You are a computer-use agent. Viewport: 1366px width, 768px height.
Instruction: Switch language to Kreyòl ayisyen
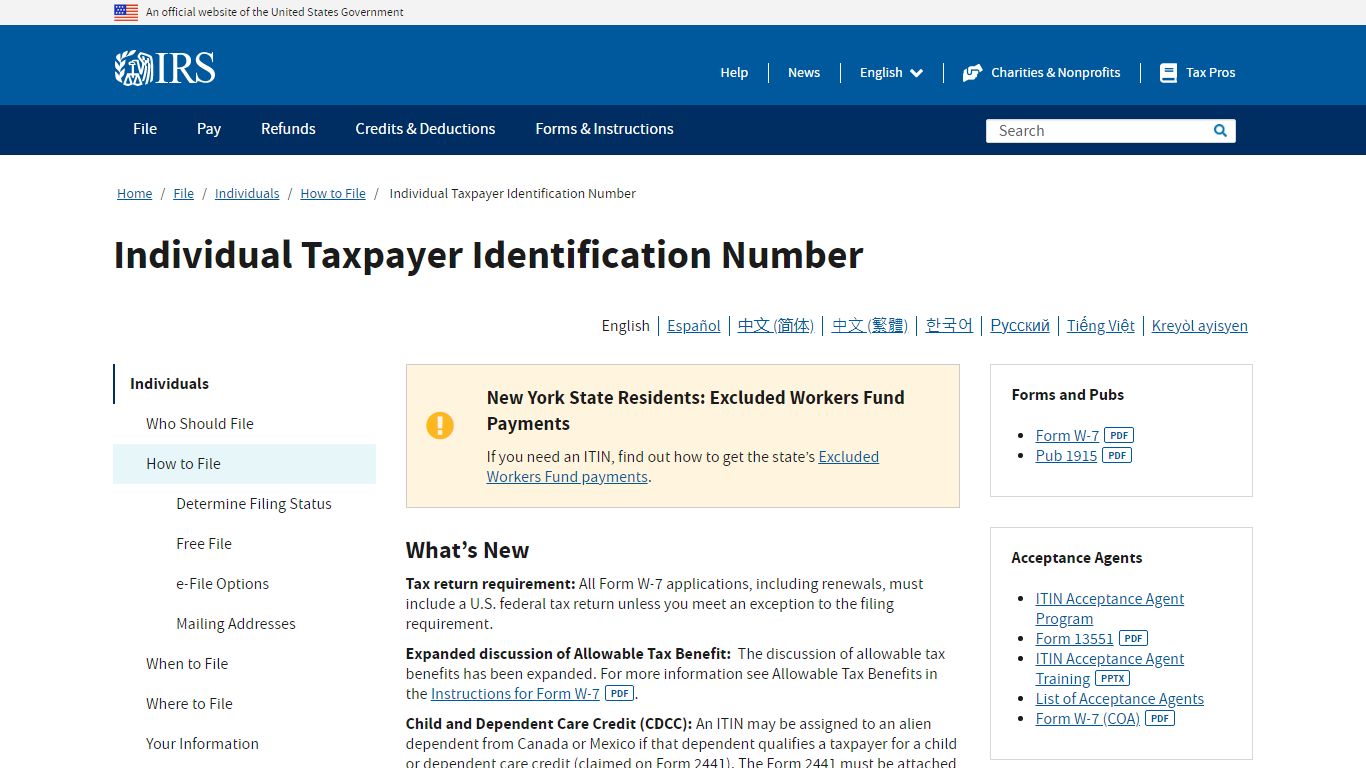pos(1200,326)
